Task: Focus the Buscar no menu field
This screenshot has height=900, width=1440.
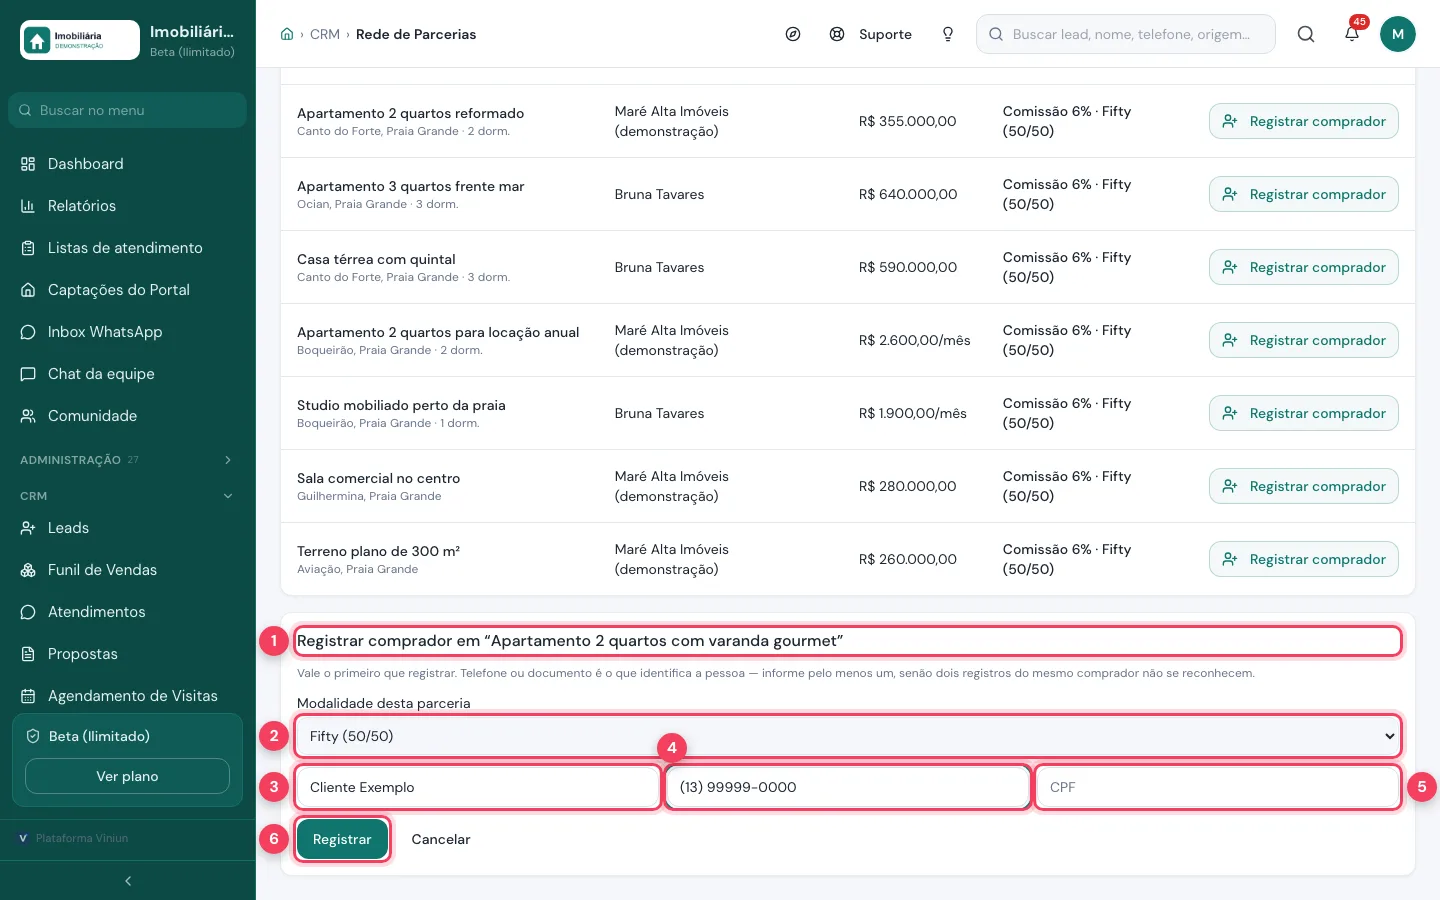Action: (128, 110)
